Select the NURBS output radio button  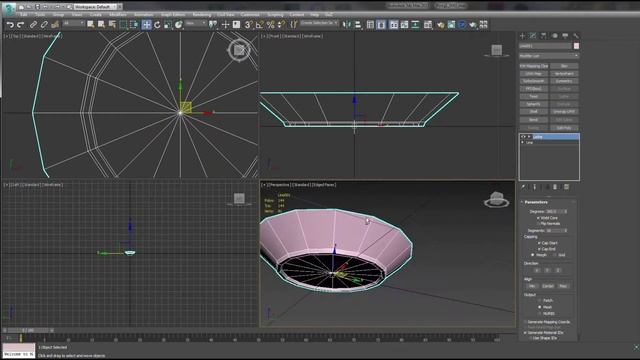point(540,313)
